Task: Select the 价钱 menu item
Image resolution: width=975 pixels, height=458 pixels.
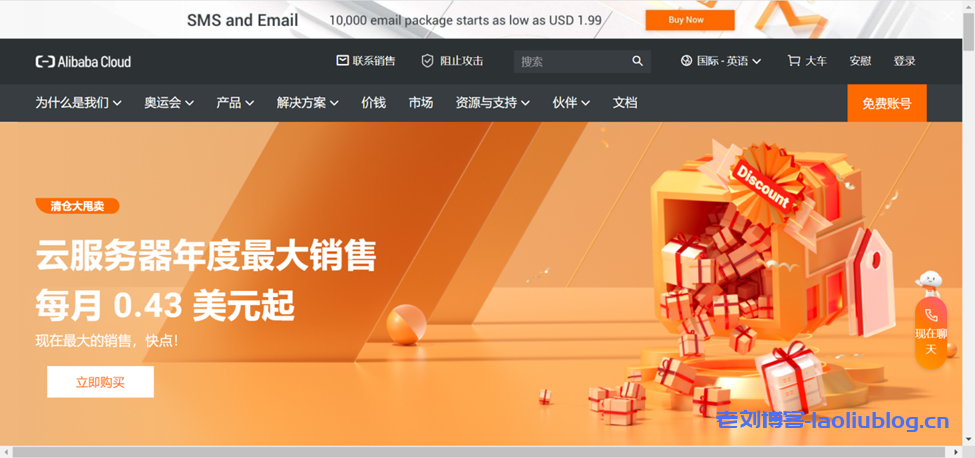Action: coord(373,103)
